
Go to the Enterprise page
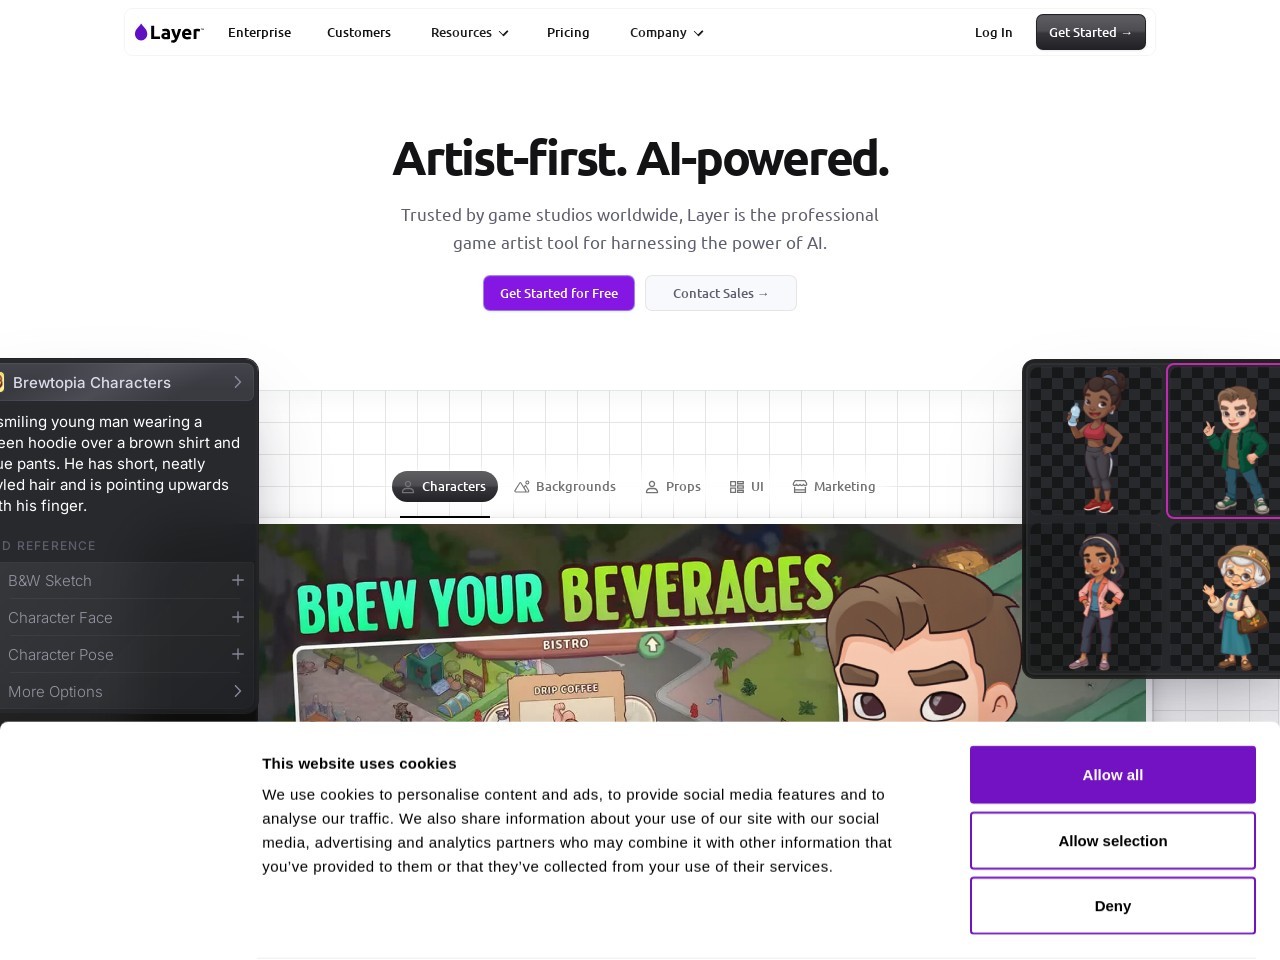point(259,33)
